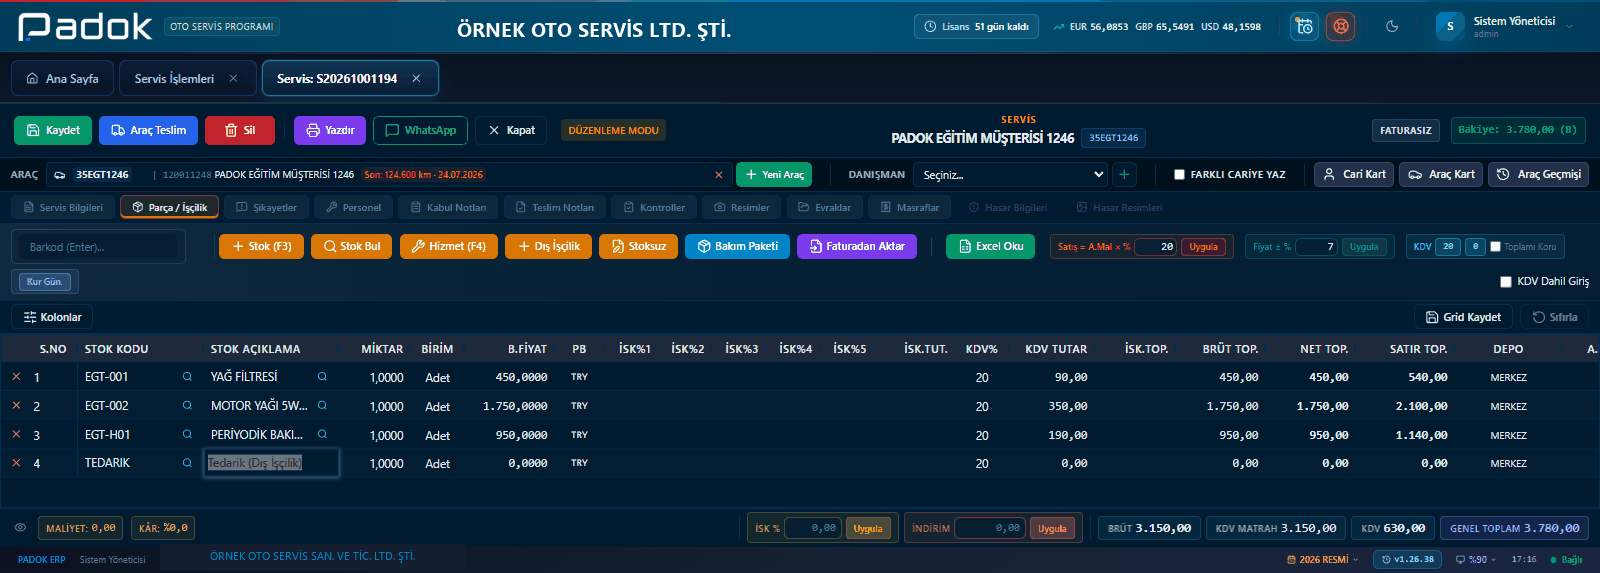Switch to the Şikayetler tab
1600x573 pixels.
tap(266, 207)
